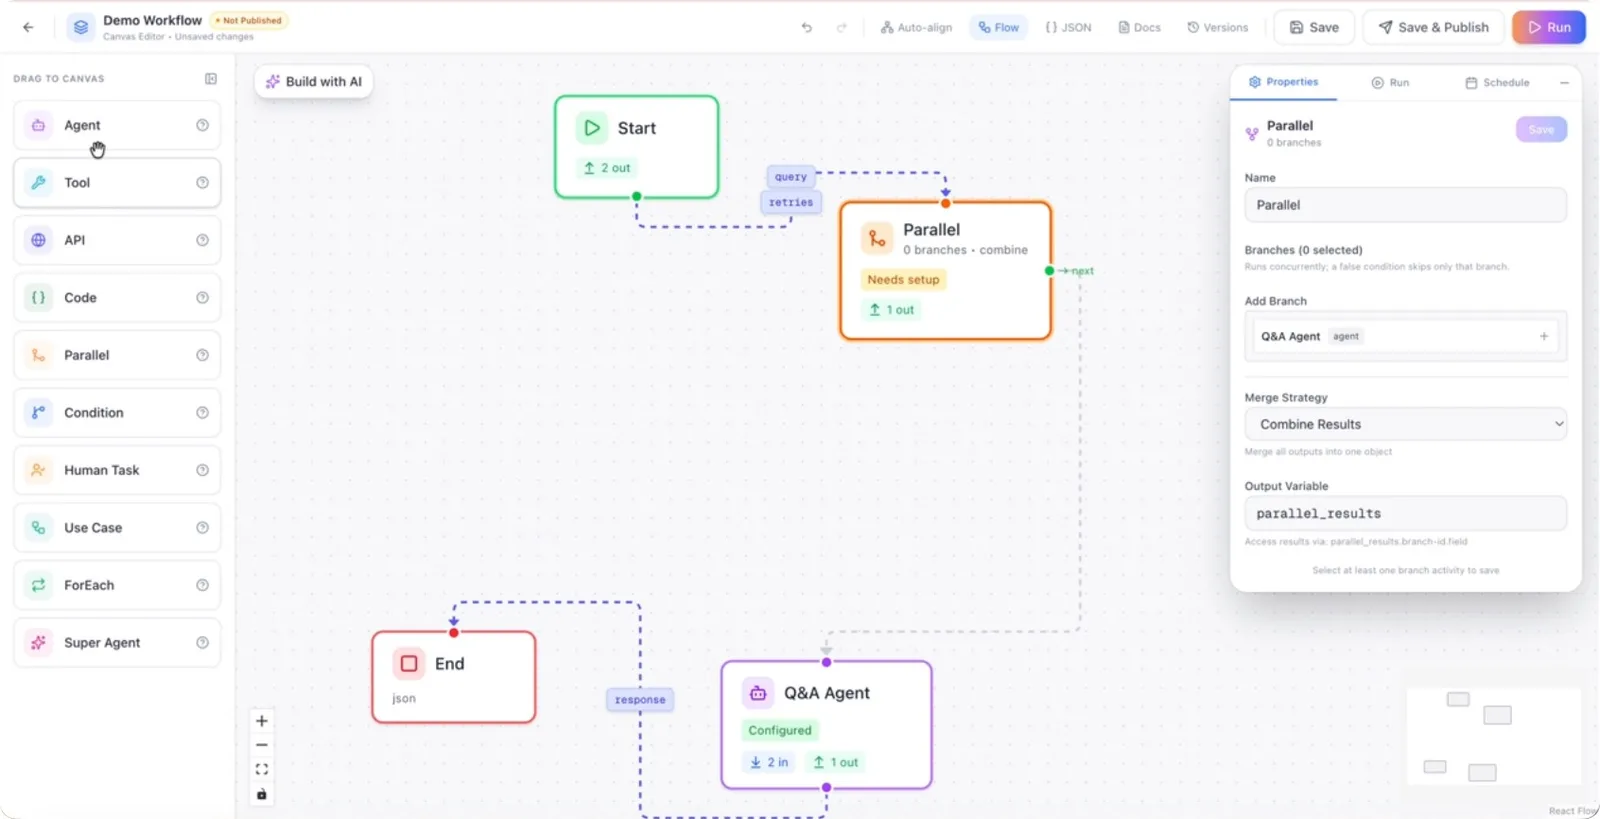
Task: Click the Build with AI button
Action: click(x=314, y=82)
